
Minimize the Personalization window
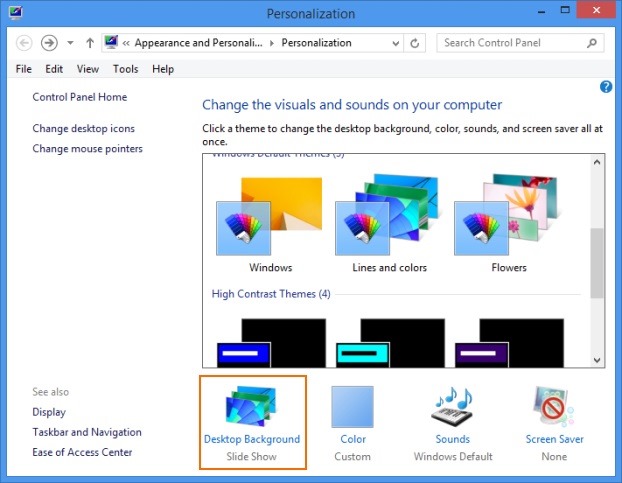541,12
